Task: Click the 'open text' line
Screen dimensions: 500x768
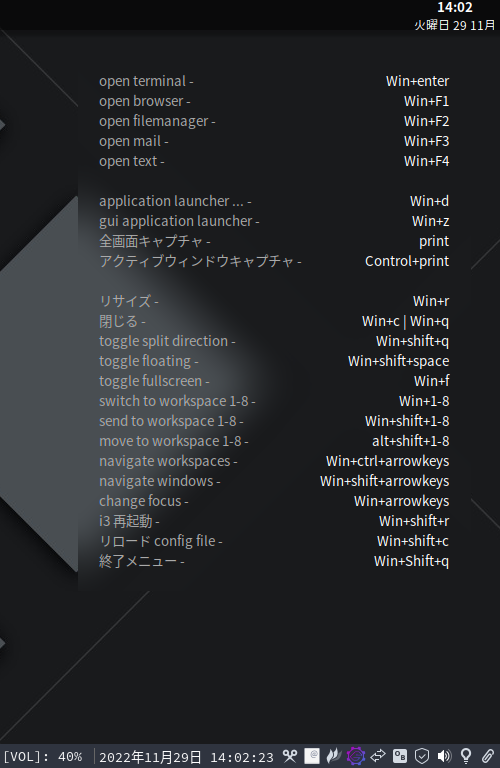Action: point(132,161)
